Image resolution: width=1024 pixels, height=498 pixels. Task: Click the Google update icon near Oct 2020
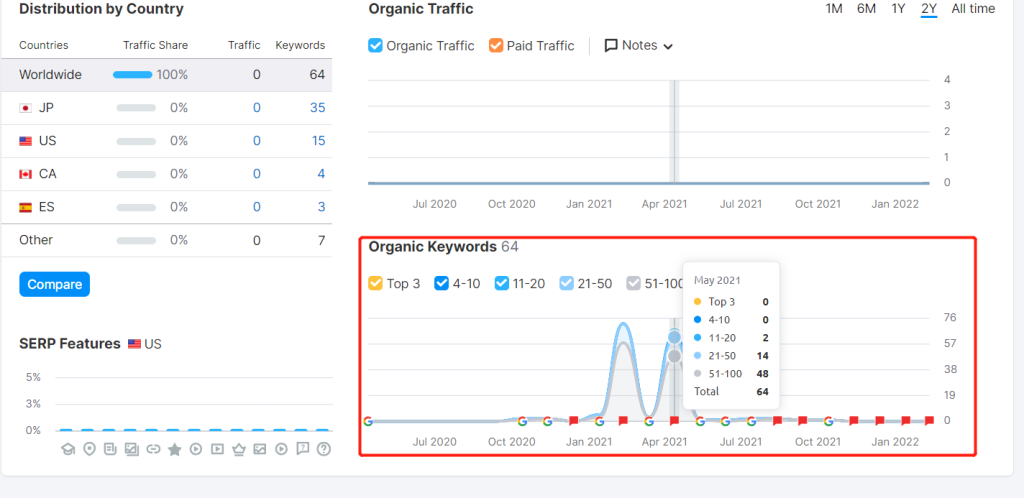click(x=521, y=421)
